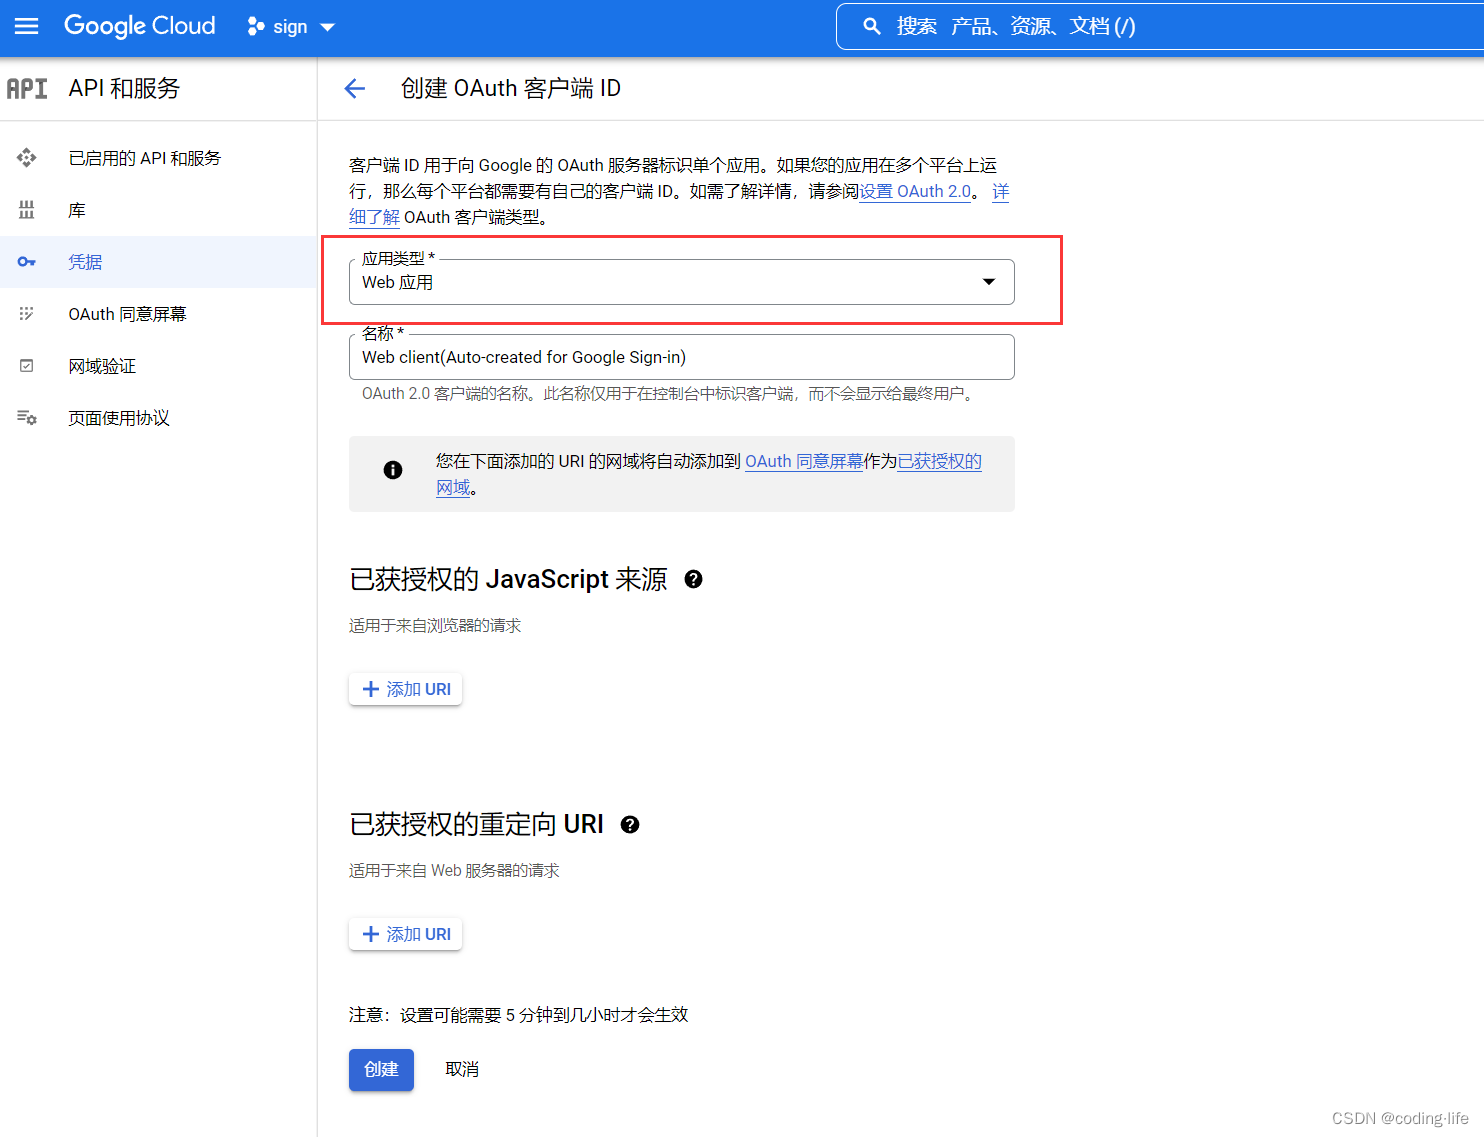
Task: Expand the 应用类型 Web 应用 dropdown
Action: click(x=682, y=282)
